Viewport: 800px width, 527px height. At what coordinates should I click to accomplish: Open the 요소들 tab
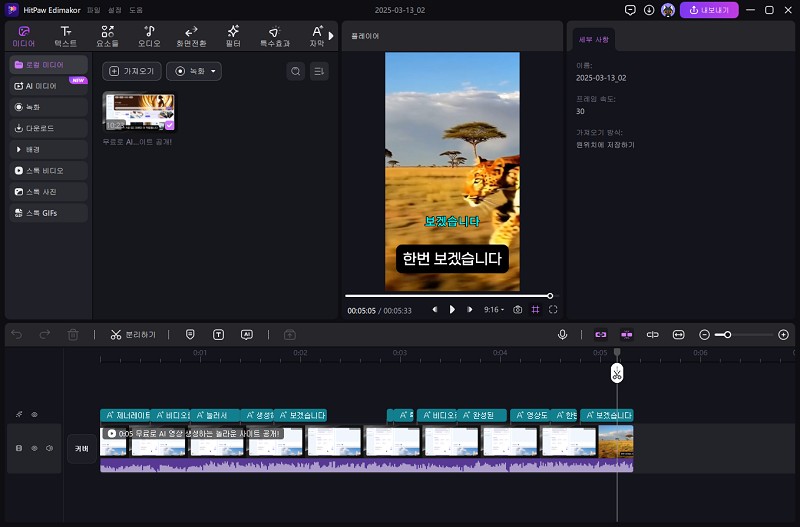pyautogui.click(x=107, y=37)
